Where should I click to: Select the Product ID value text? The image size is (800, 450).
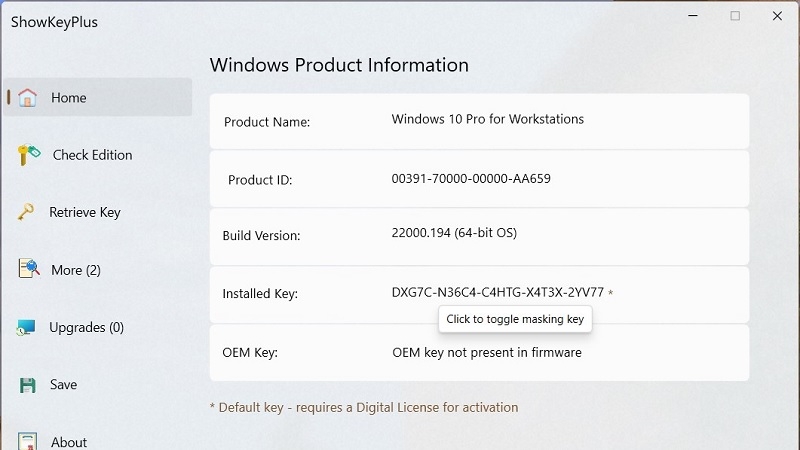(x=470, y=179)
